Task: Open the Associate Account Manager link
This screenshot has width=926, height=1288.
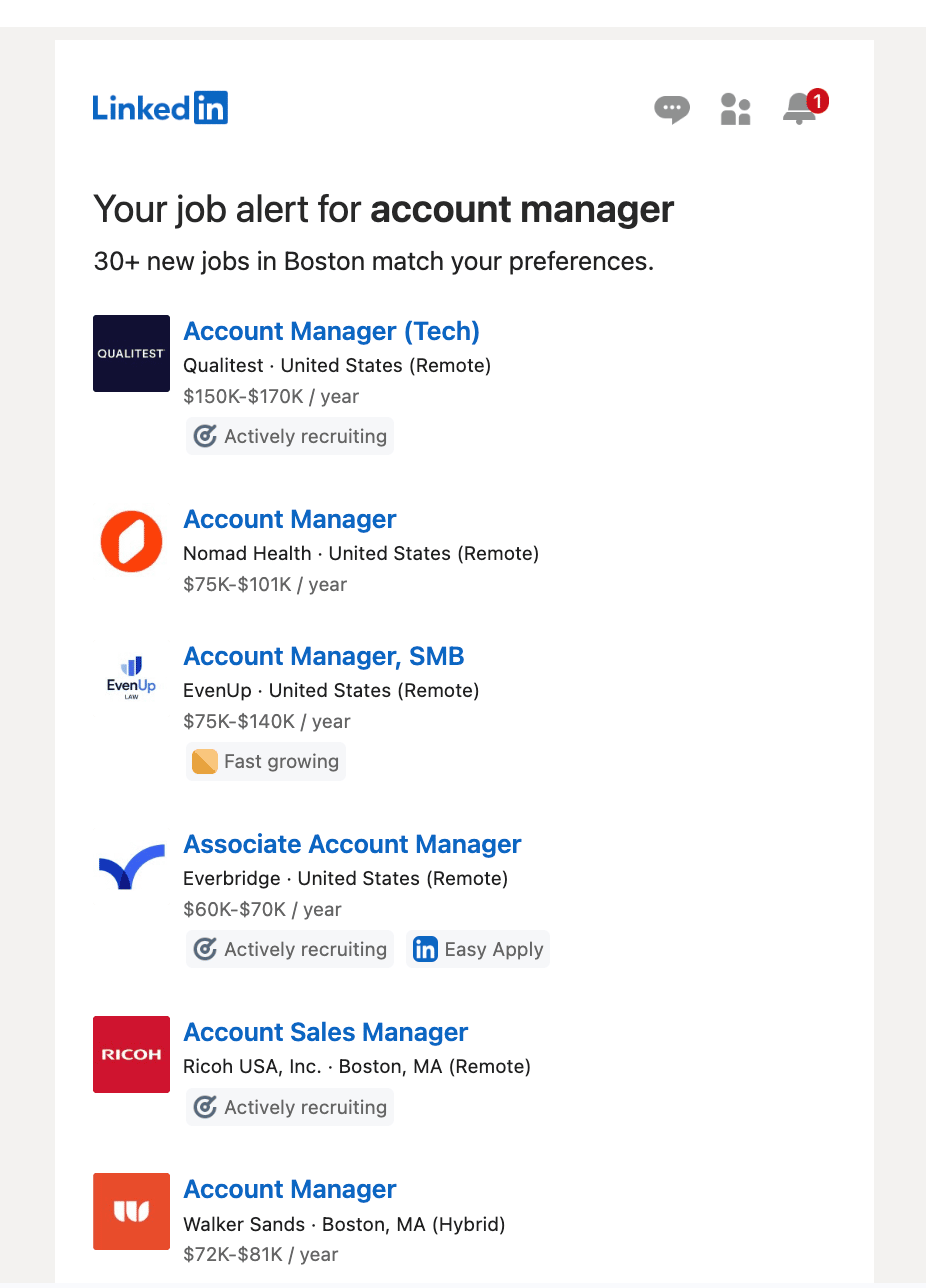Action: [x=352, y=844]
